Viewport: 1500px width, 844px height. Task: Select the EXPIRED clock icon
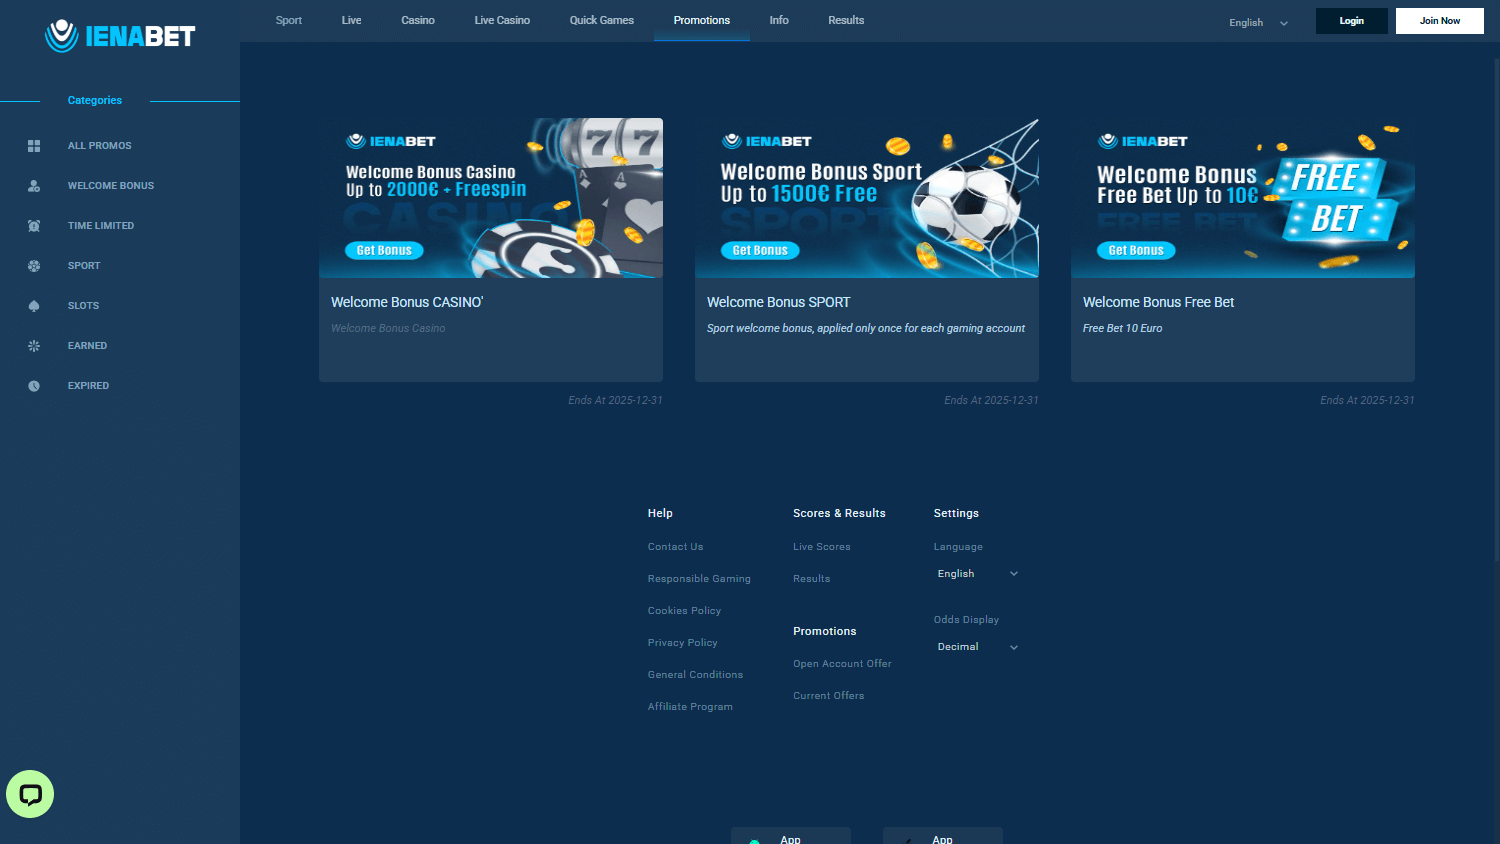[33, 385]
